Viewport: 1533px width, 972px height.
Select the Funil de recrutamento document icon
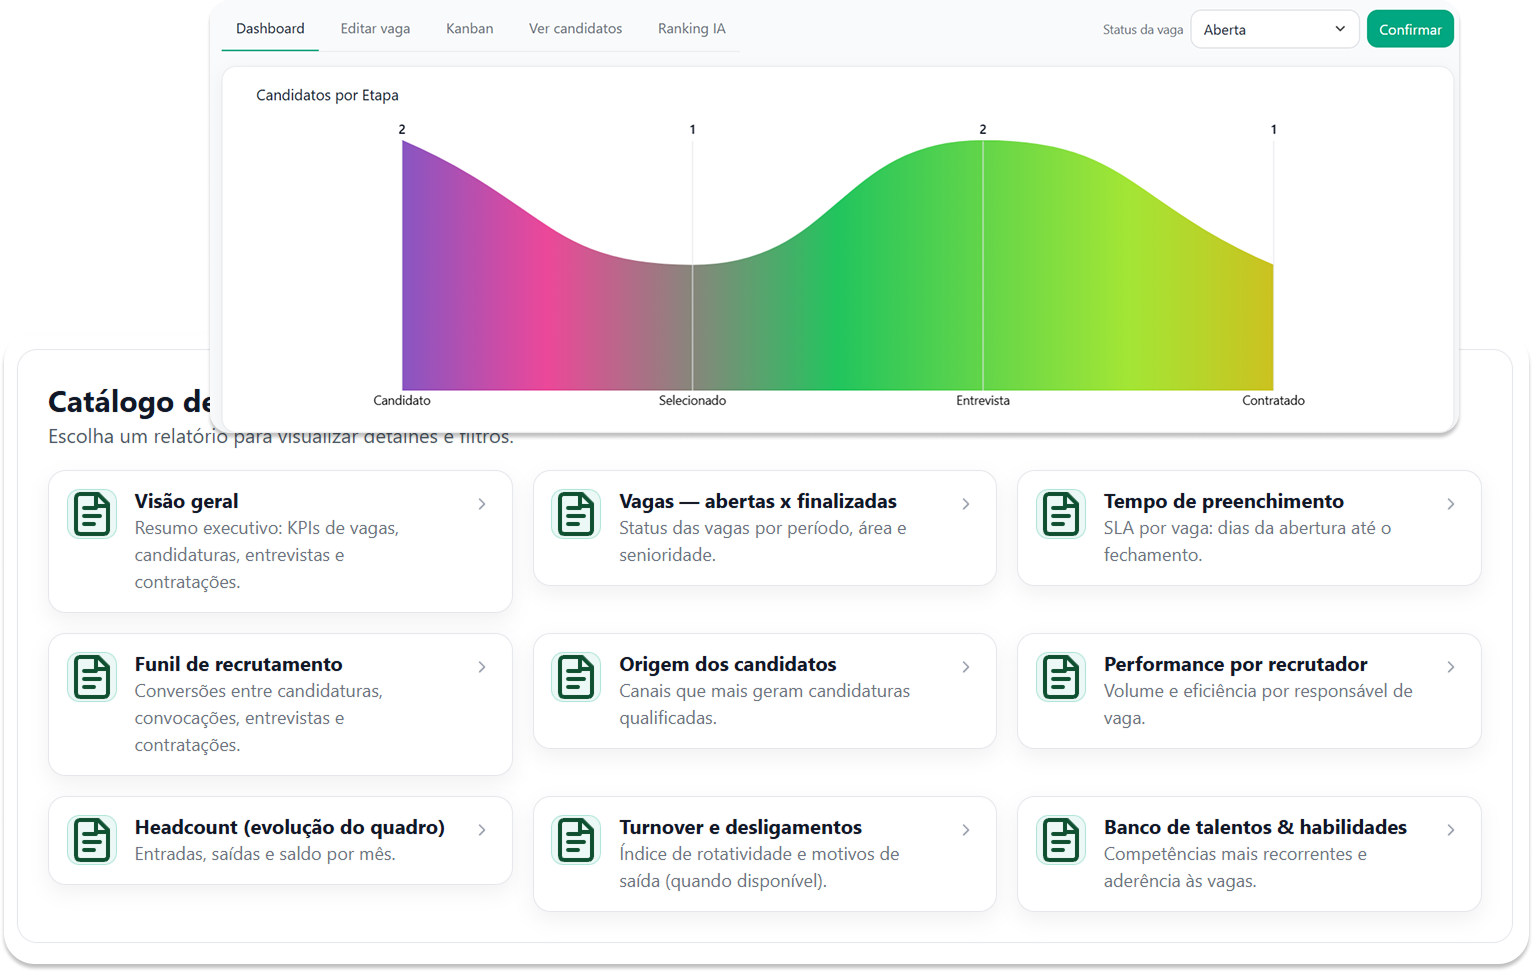pos(91,677)
